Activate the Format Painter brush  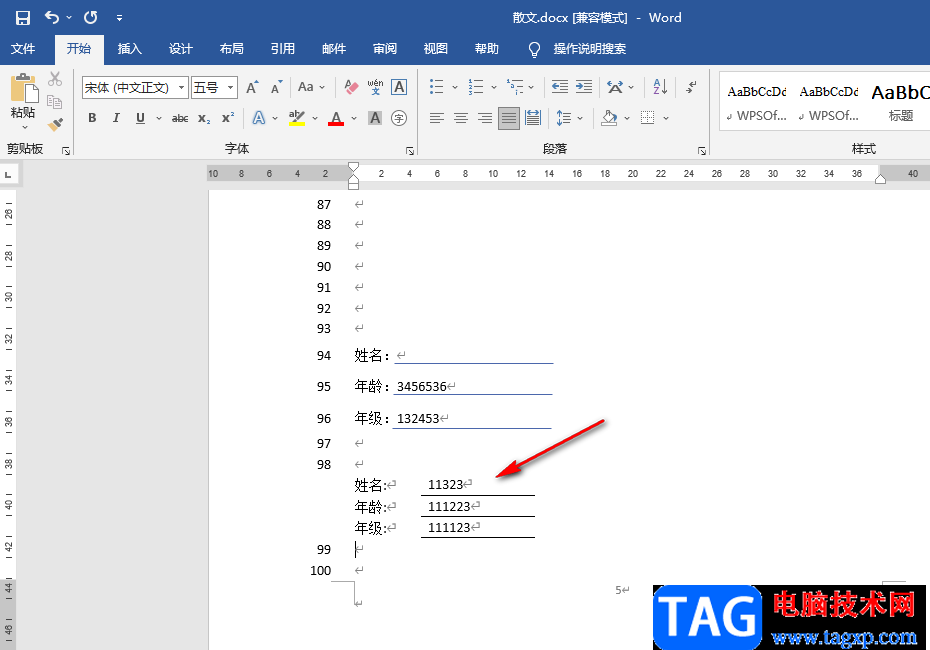[x=55, y=124]
